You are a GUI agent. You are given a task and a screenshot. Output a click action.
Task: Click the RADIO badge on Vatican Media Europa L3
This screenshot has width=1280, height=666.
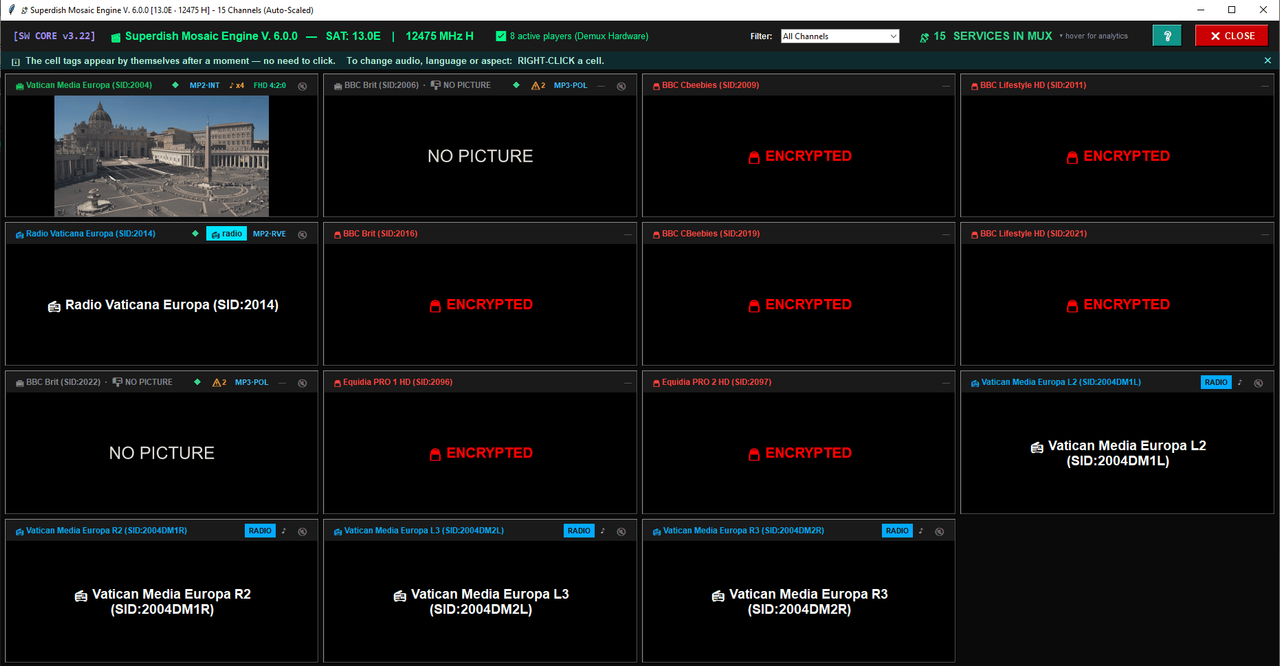579,531
